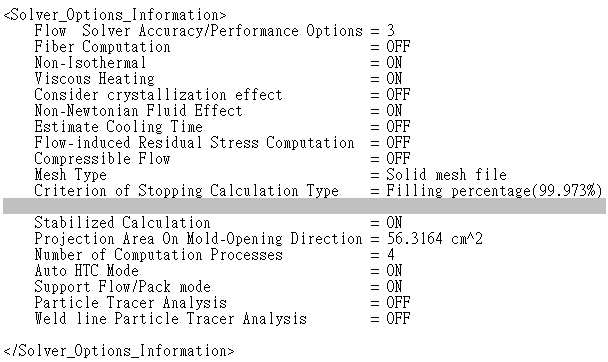Click the Particle Tracer Analysis OFF value
This screenshot has height=362, width=608.
coord(398,303)
